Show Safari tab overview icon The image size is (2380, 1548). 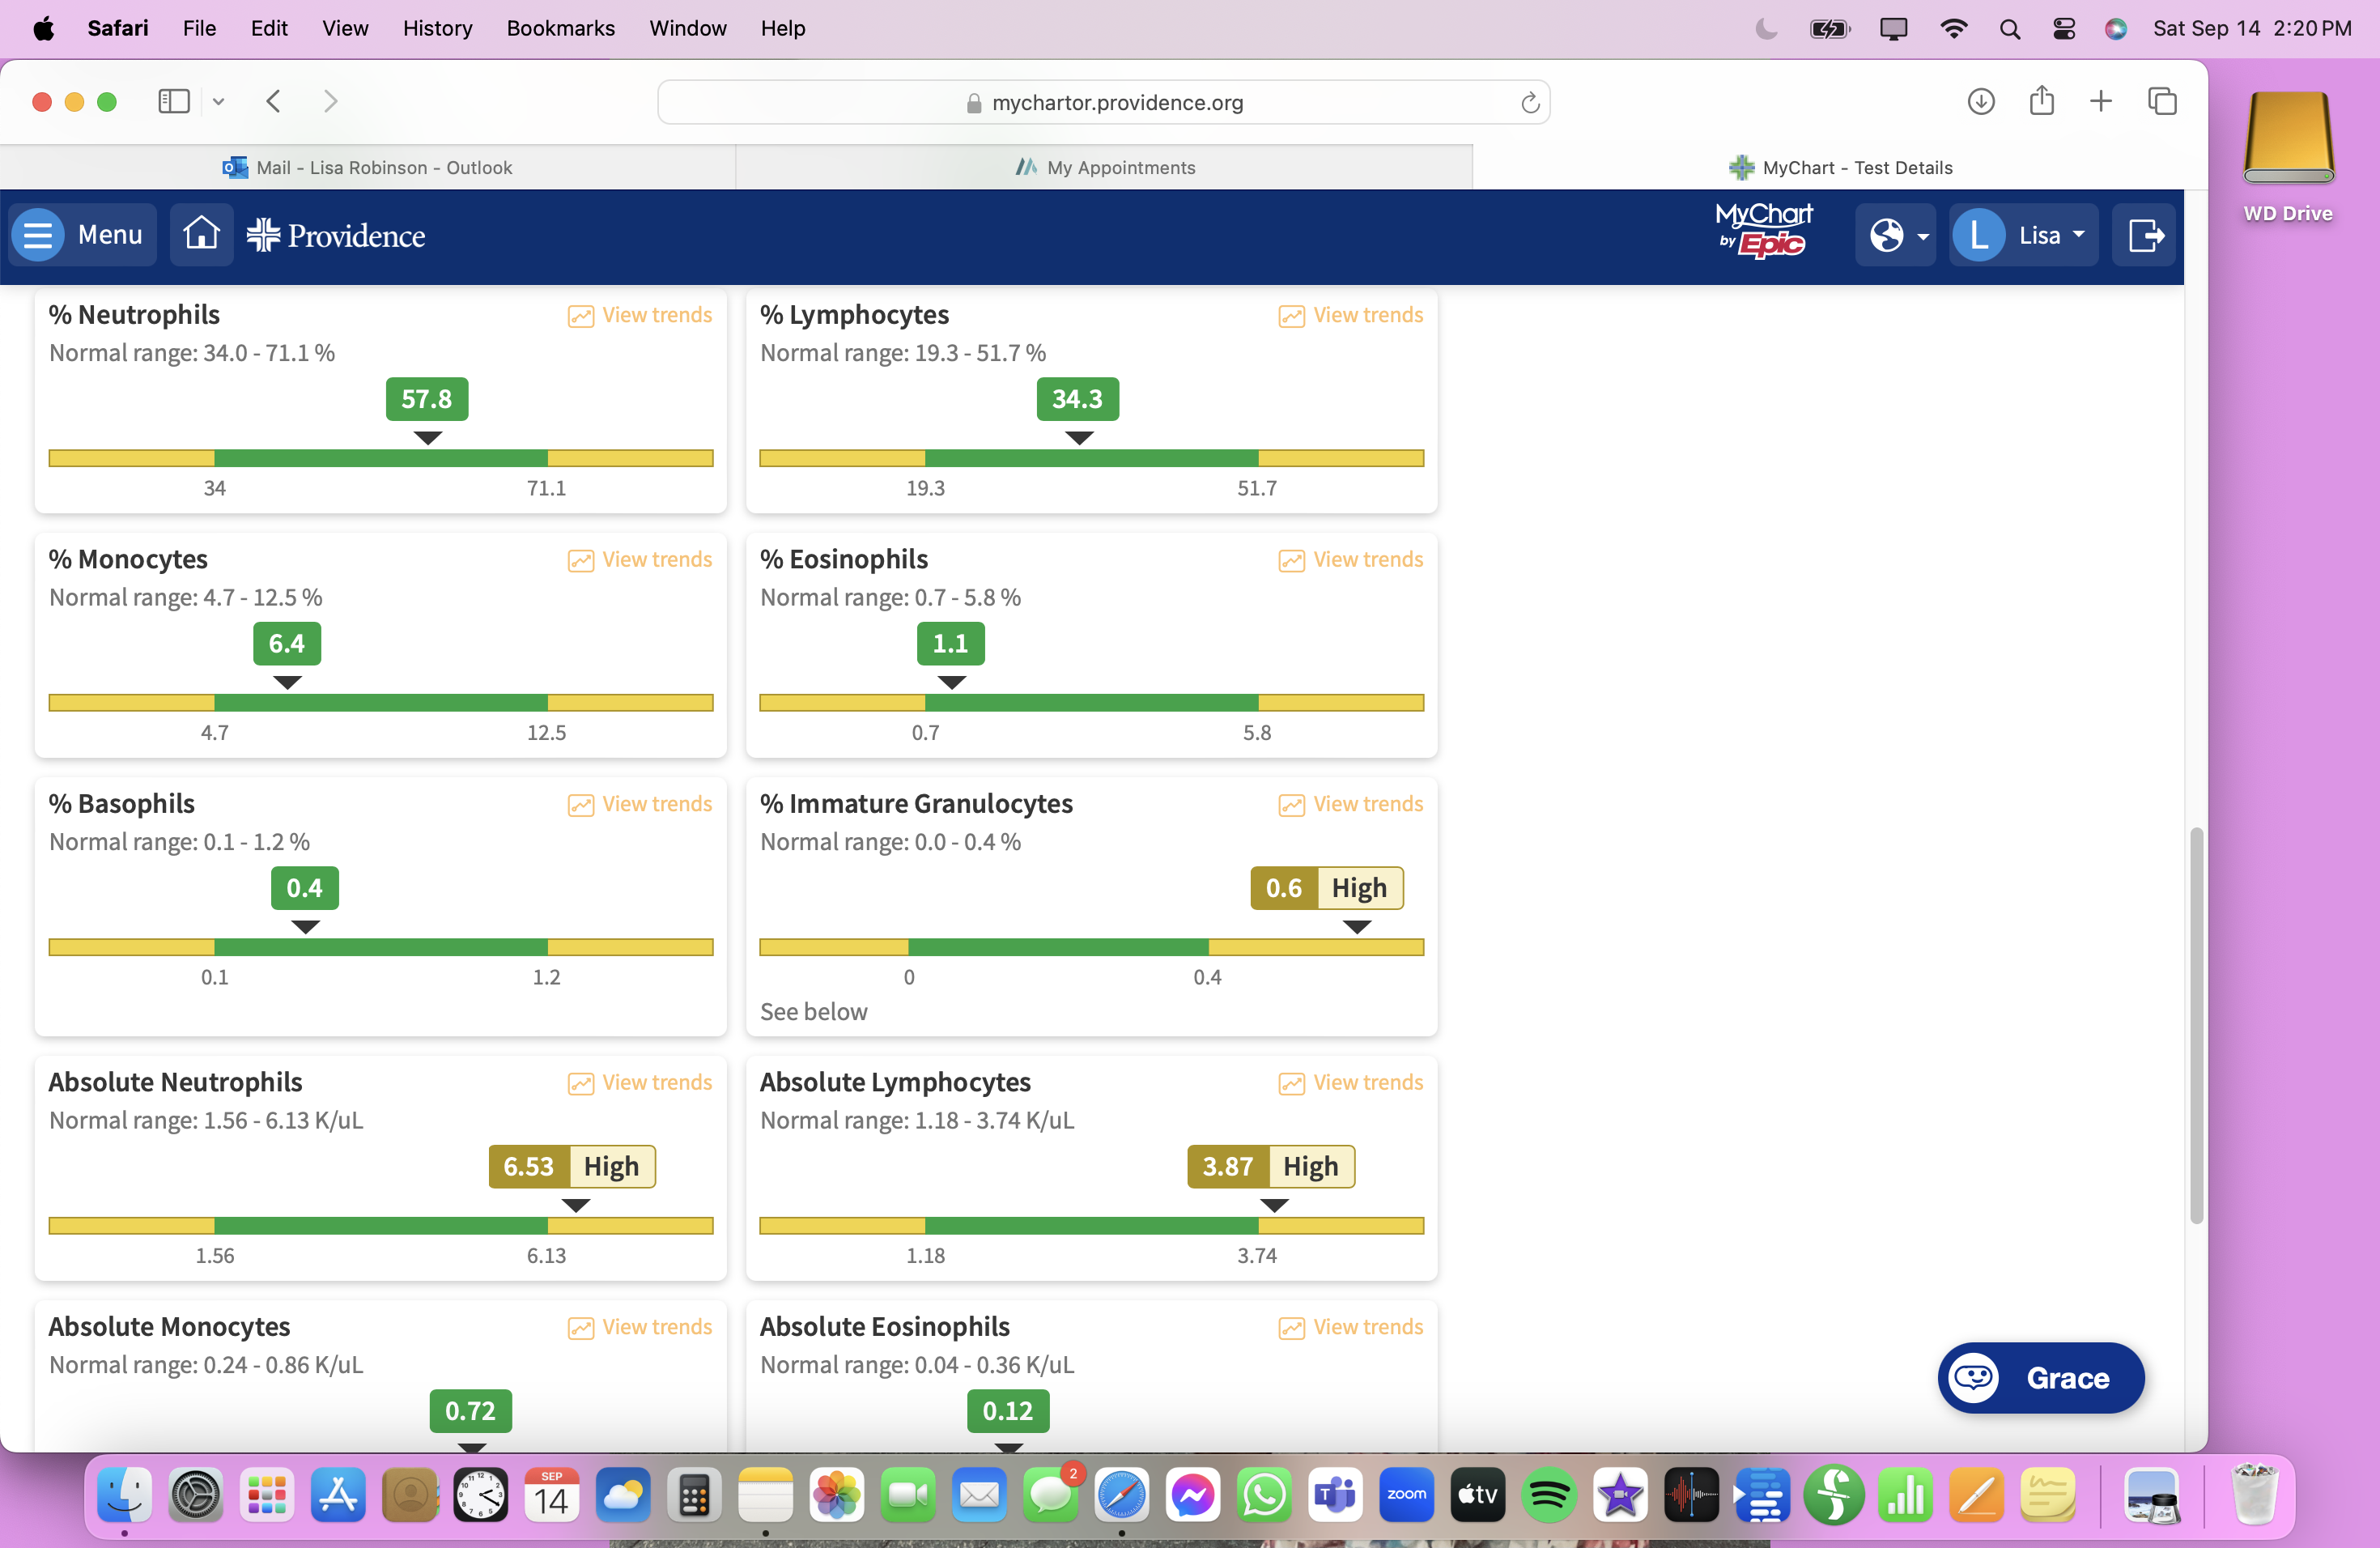tap(2162, 101)
